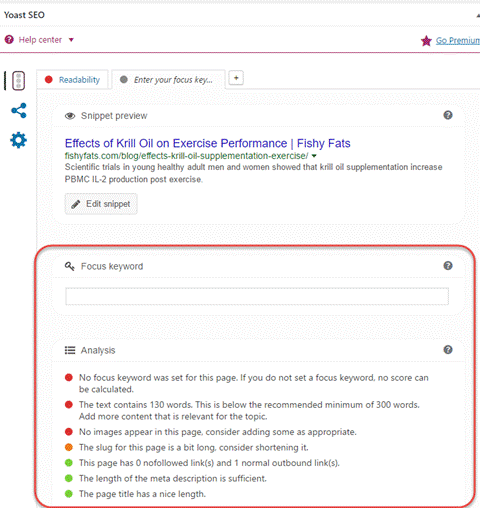
Task: Open the green arrow after snippet URL
Action: [314, 156]
